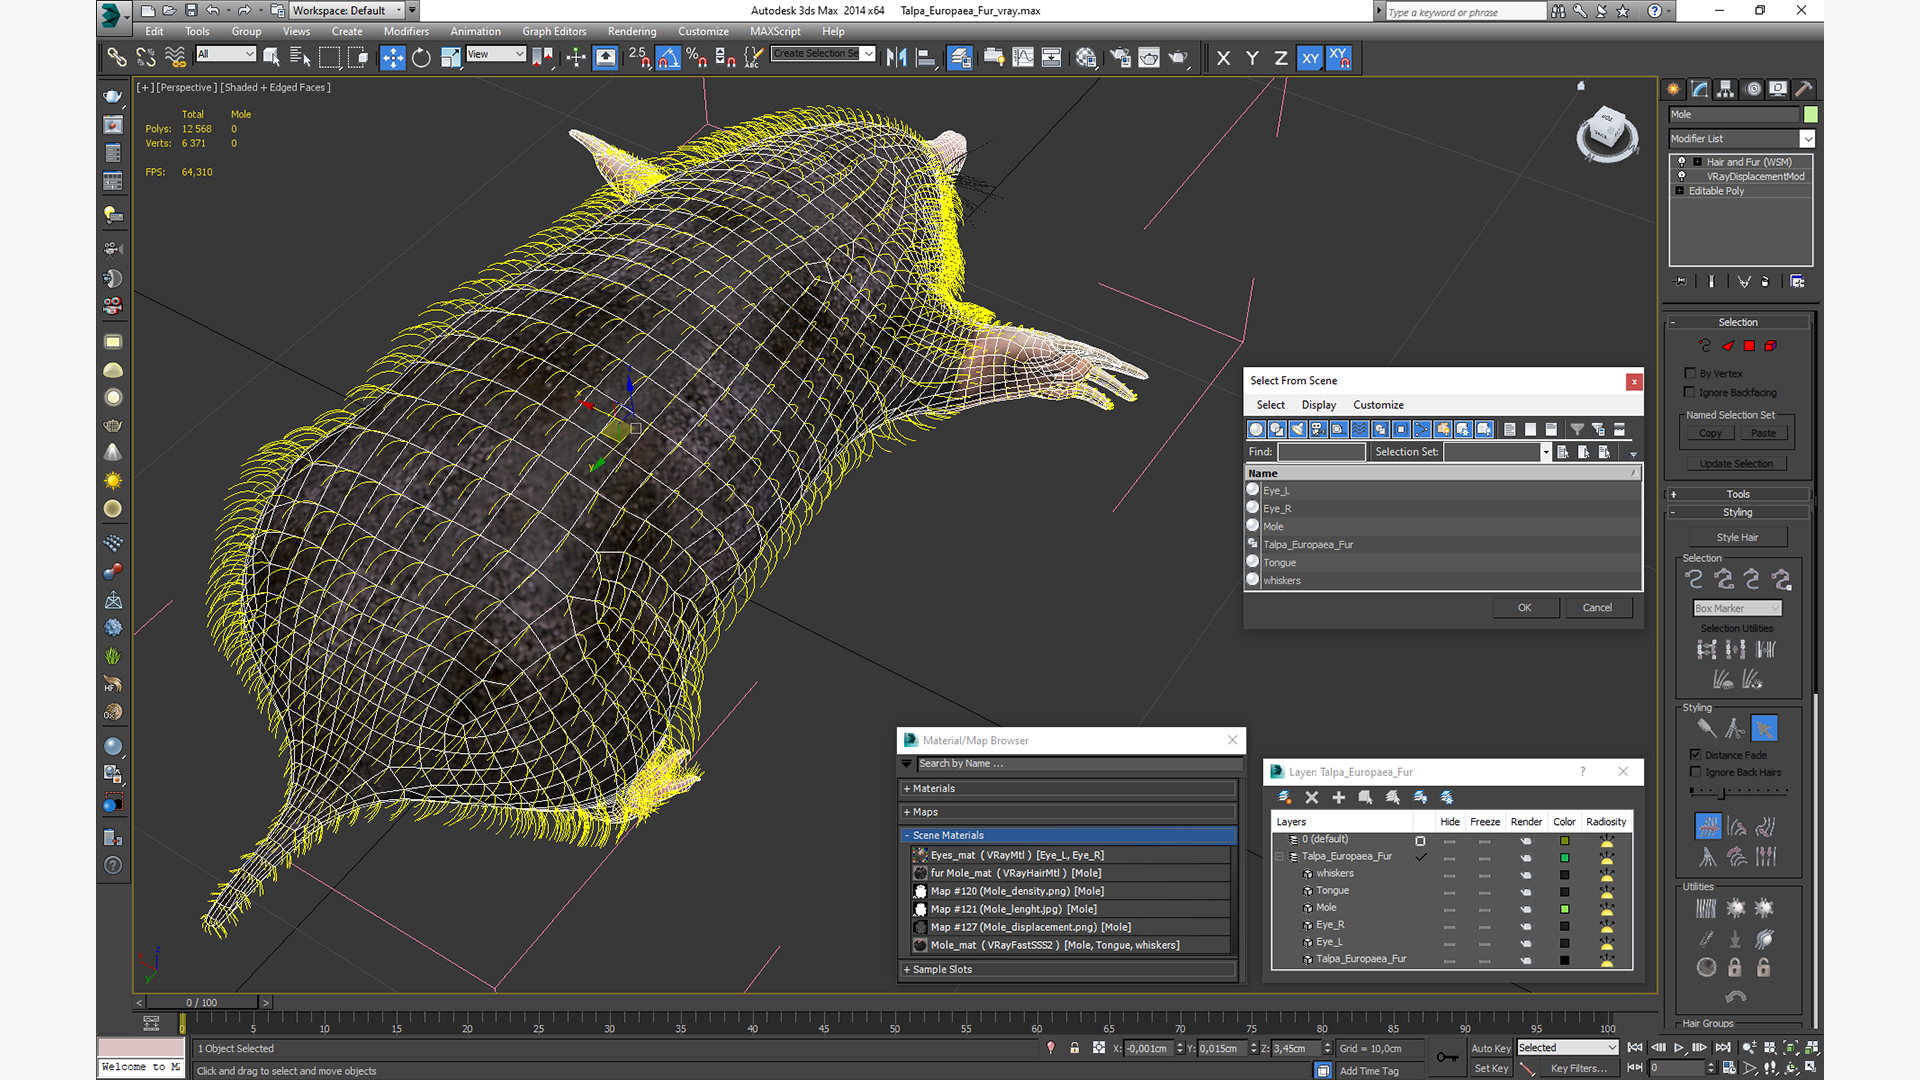The width and height of the screenshot is (1920, 1080).
Task: Select the Select and Link chain icon
Action: [116, 58]
